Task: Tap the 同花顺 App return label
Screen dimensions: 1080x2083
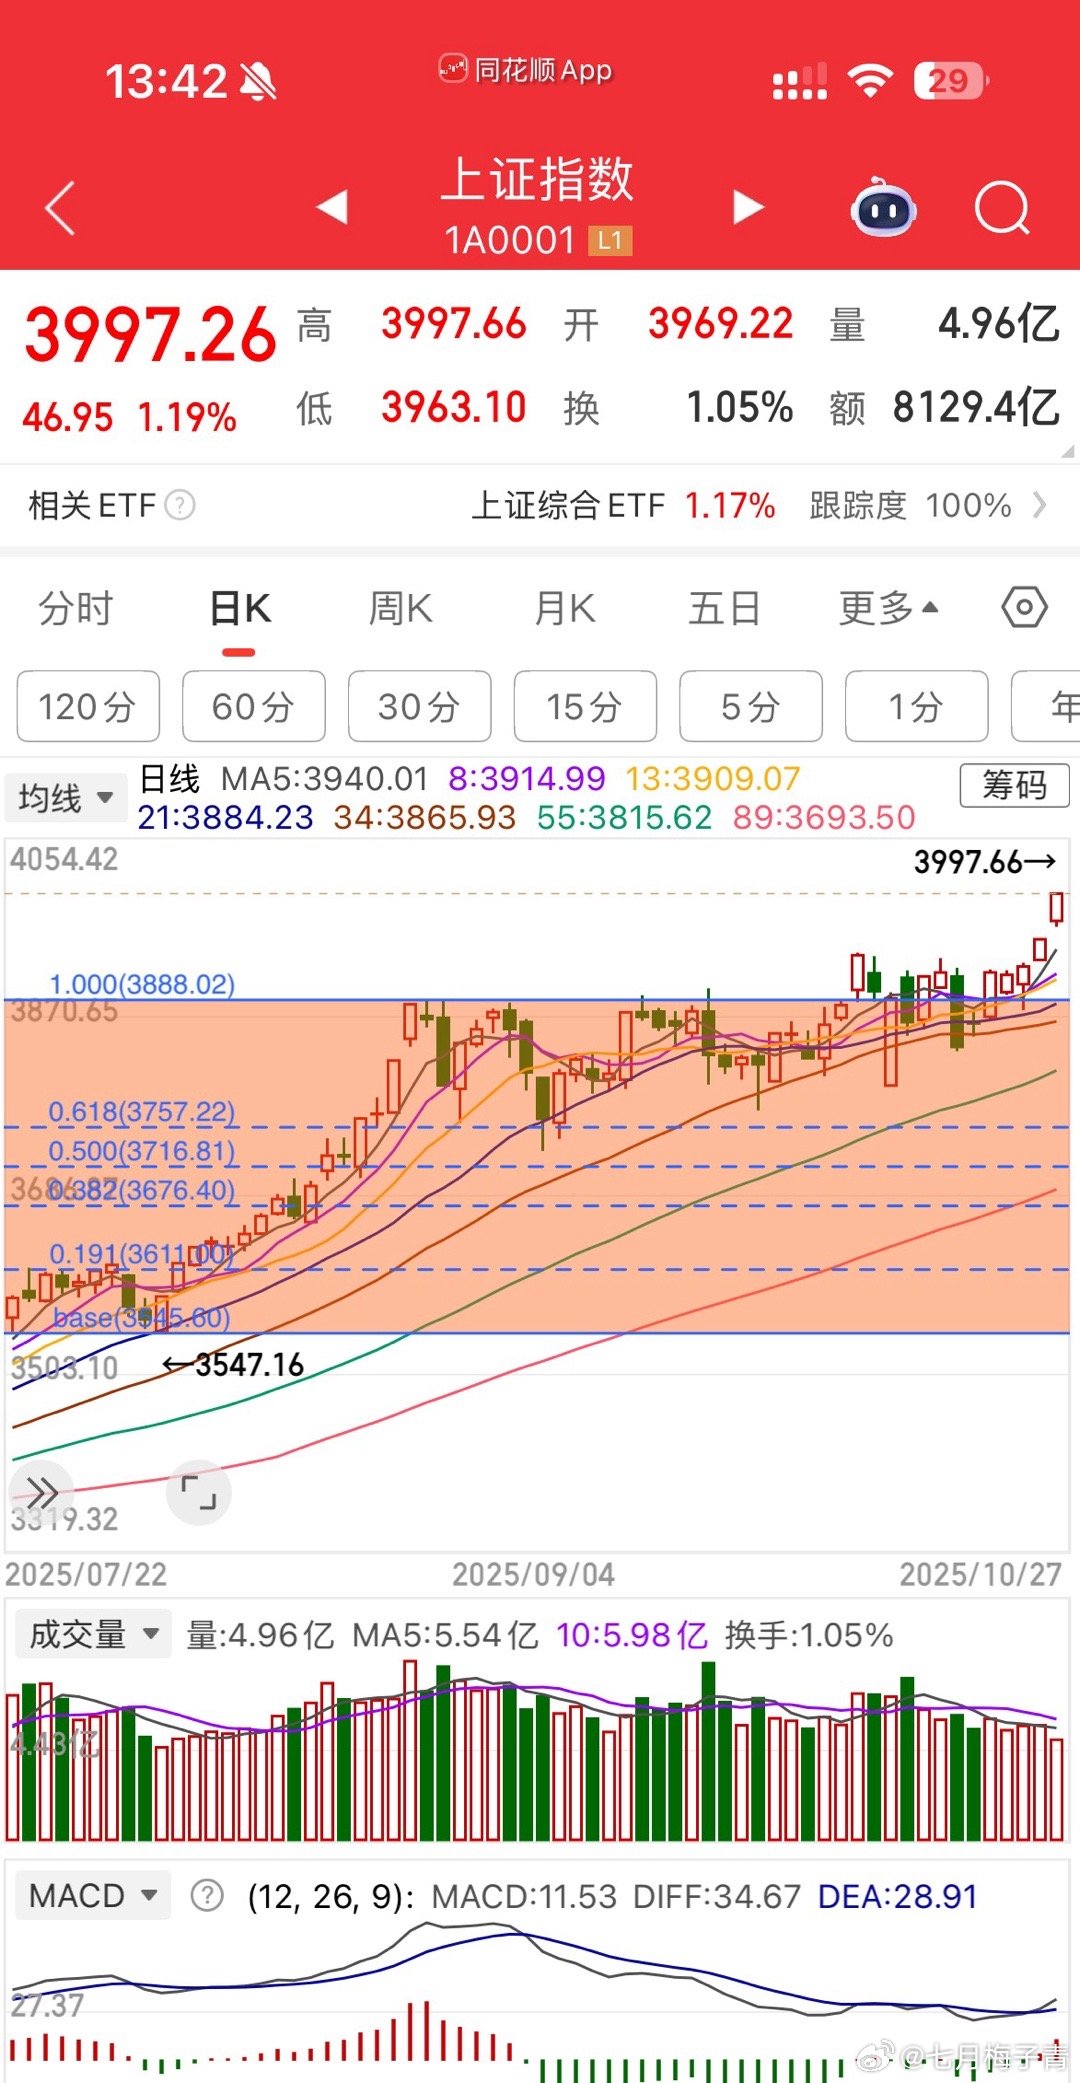Action: coord(527,70)
